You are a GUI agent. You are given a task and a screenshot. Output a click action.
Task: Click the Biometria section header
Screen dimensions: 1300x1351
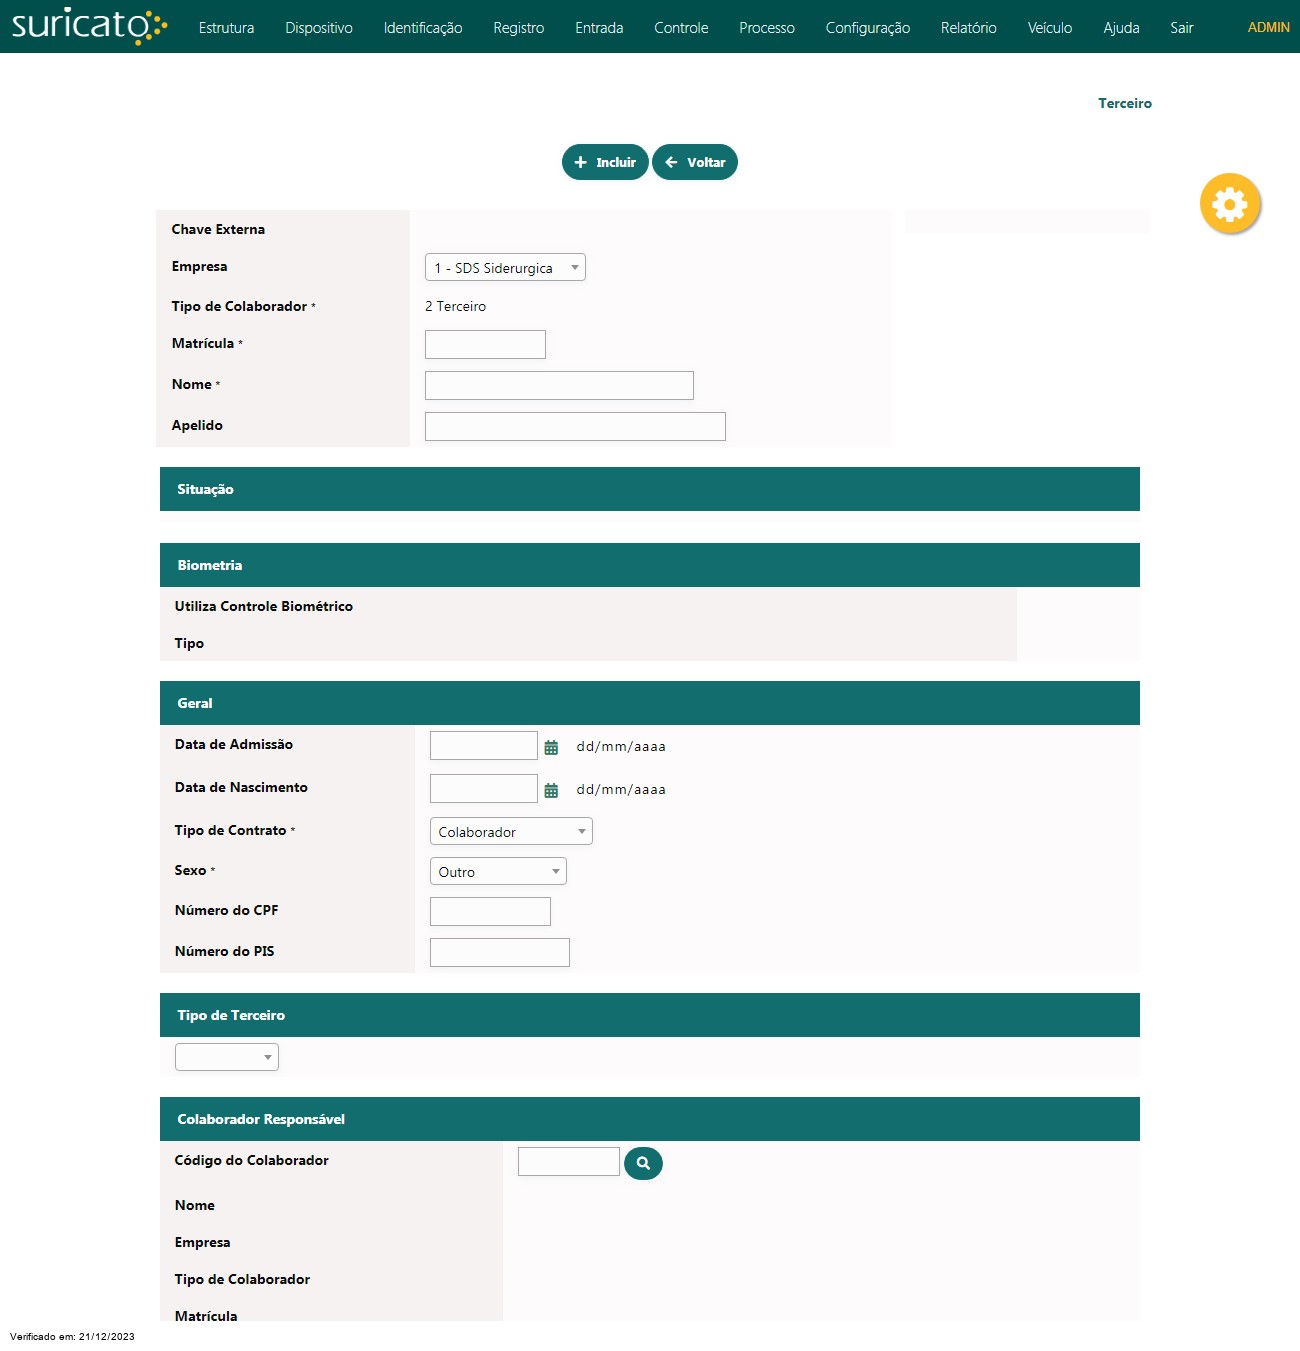tap(650, 565)
